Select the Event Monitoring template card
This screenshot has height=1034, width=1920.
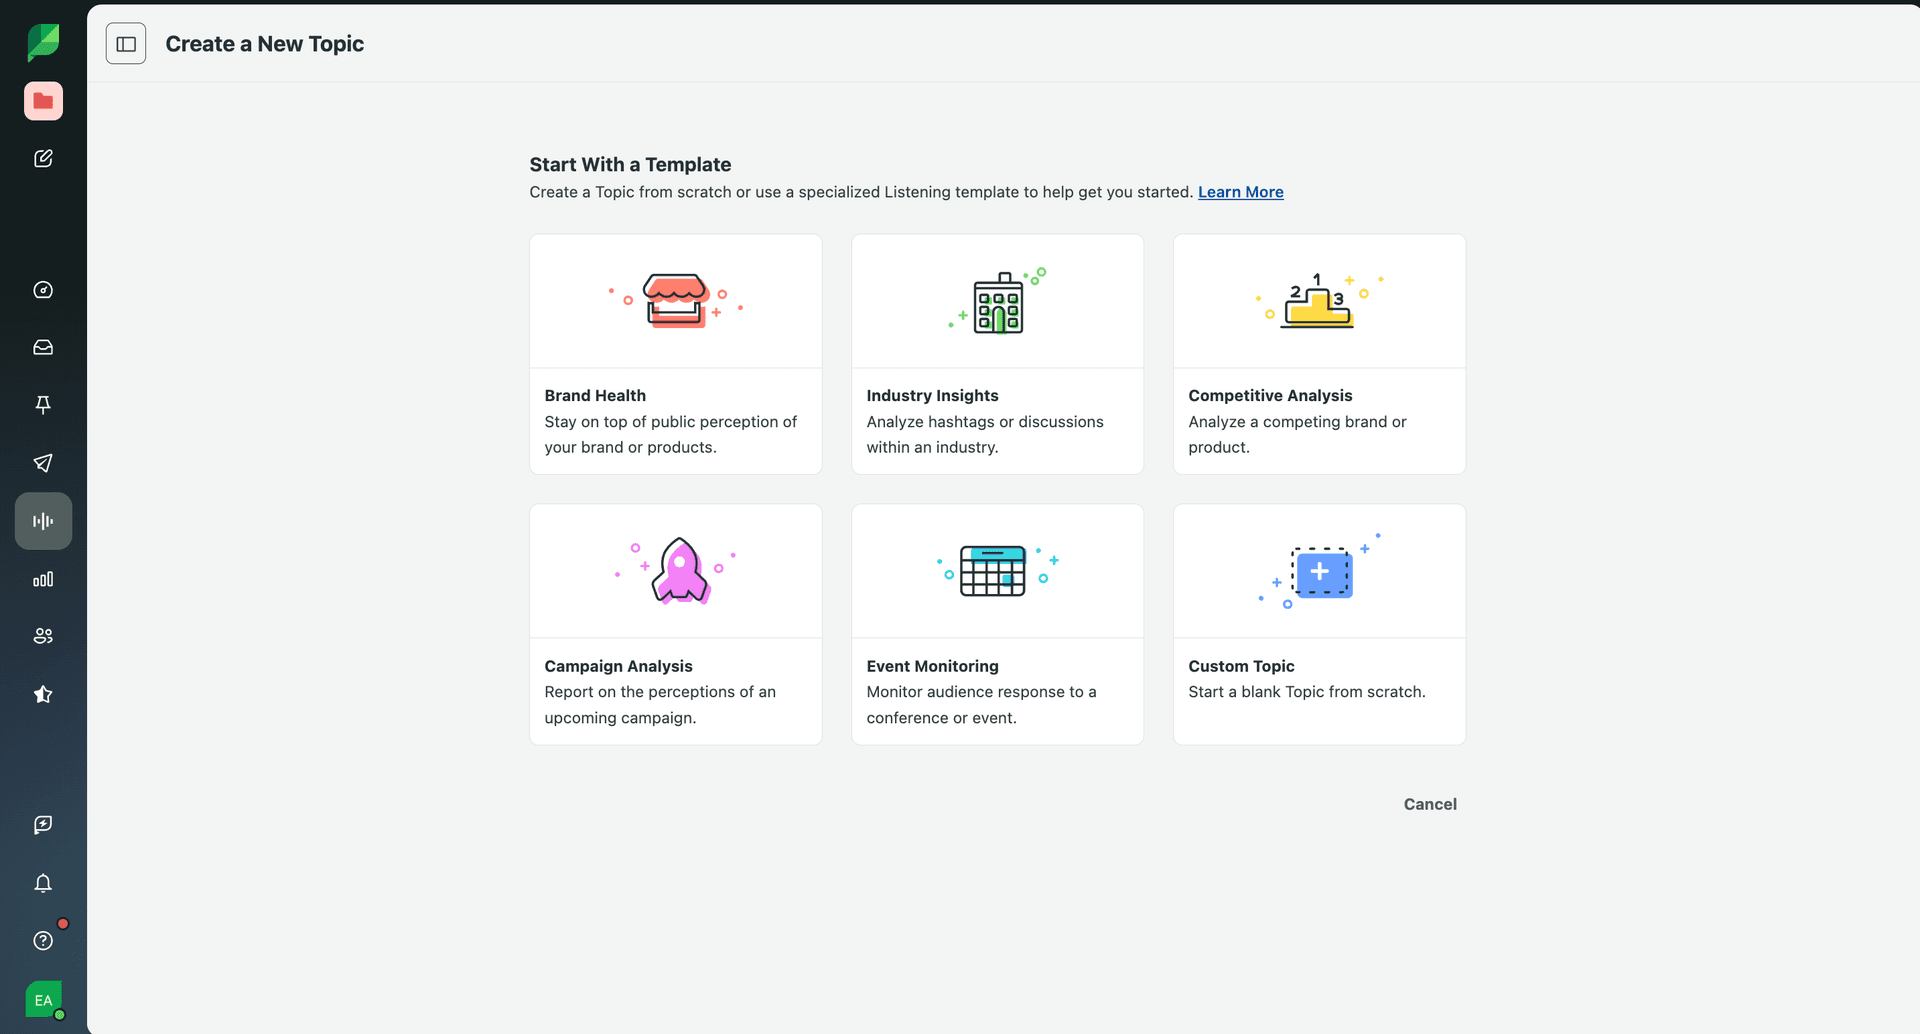[997, 624]
